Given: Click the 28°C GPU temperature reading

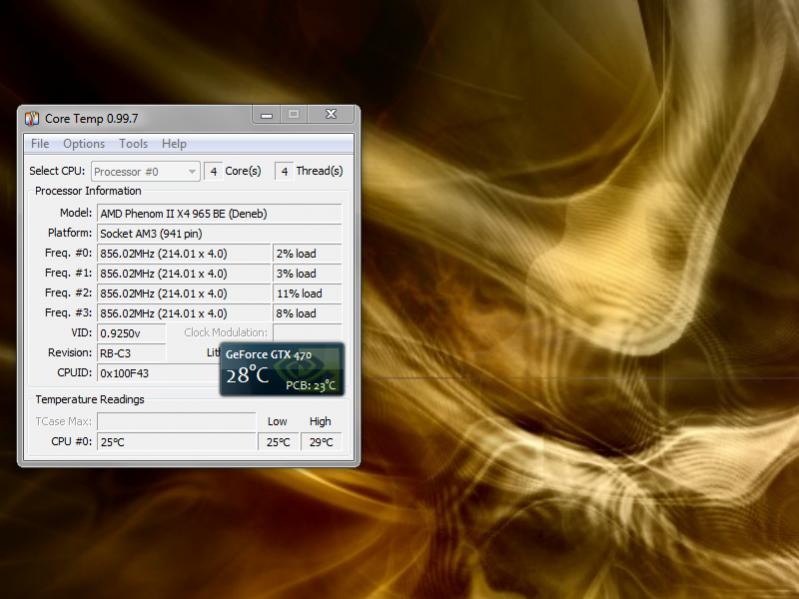Looking at the screenshot, I should (x=247, y=375).
